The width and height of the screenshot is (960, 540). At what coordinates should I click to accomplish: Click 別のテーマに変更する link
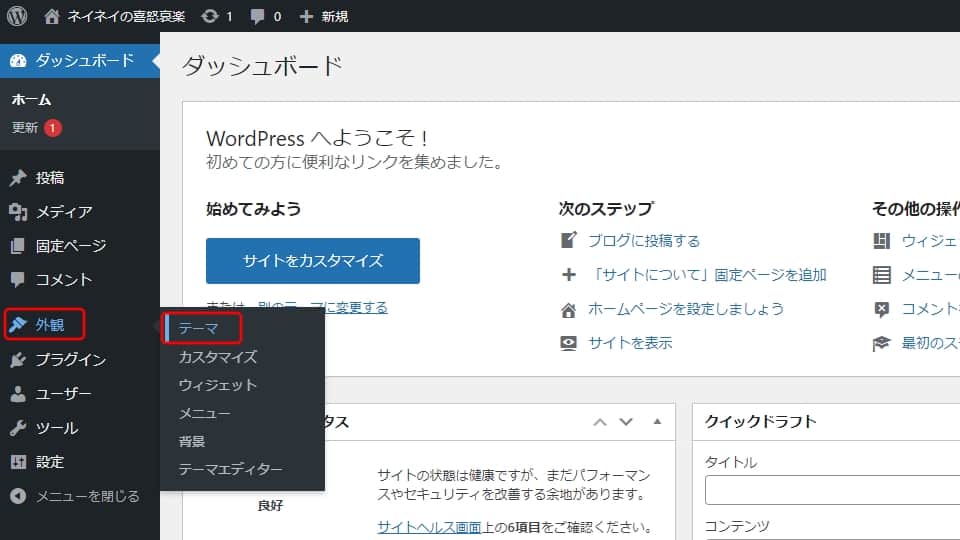click(x=322, y=307)
